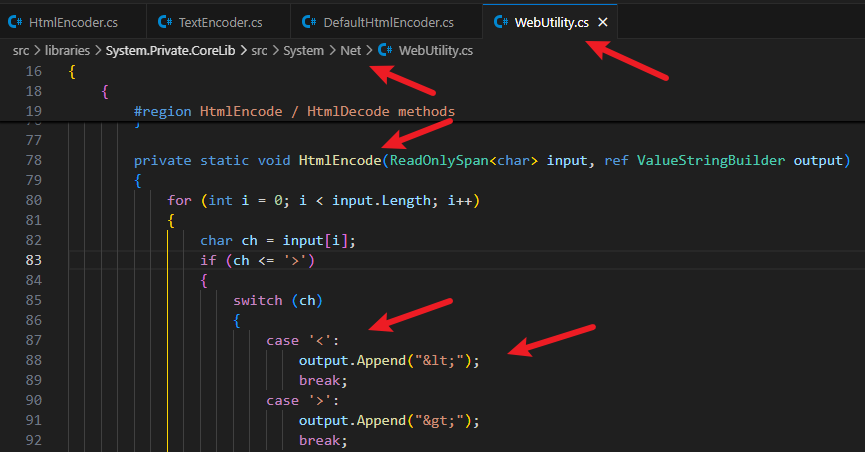865x452 pixels.
Task: Click the 'switch (ch)' statement
Action: click(278, 300)
